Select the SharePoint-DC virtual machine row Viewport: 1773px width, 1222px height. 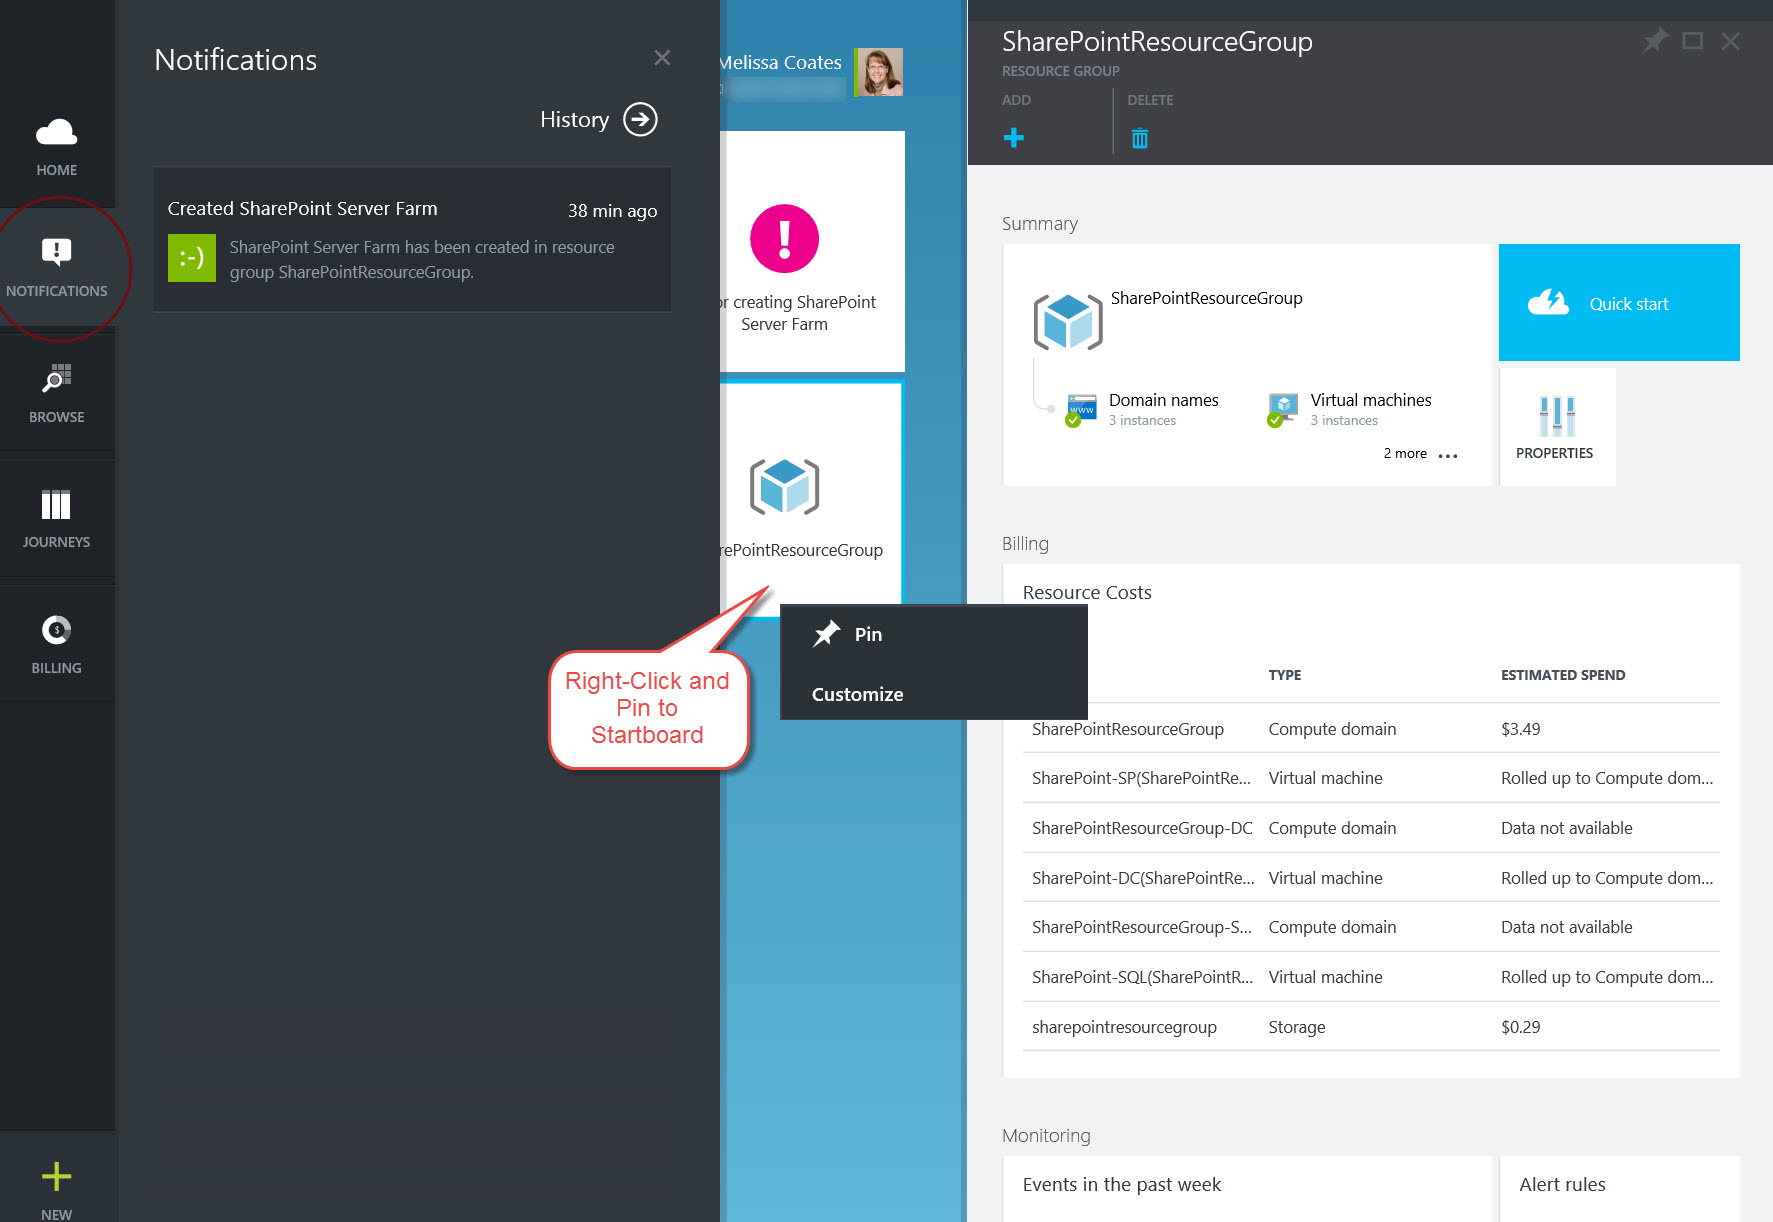point(1371,878)
